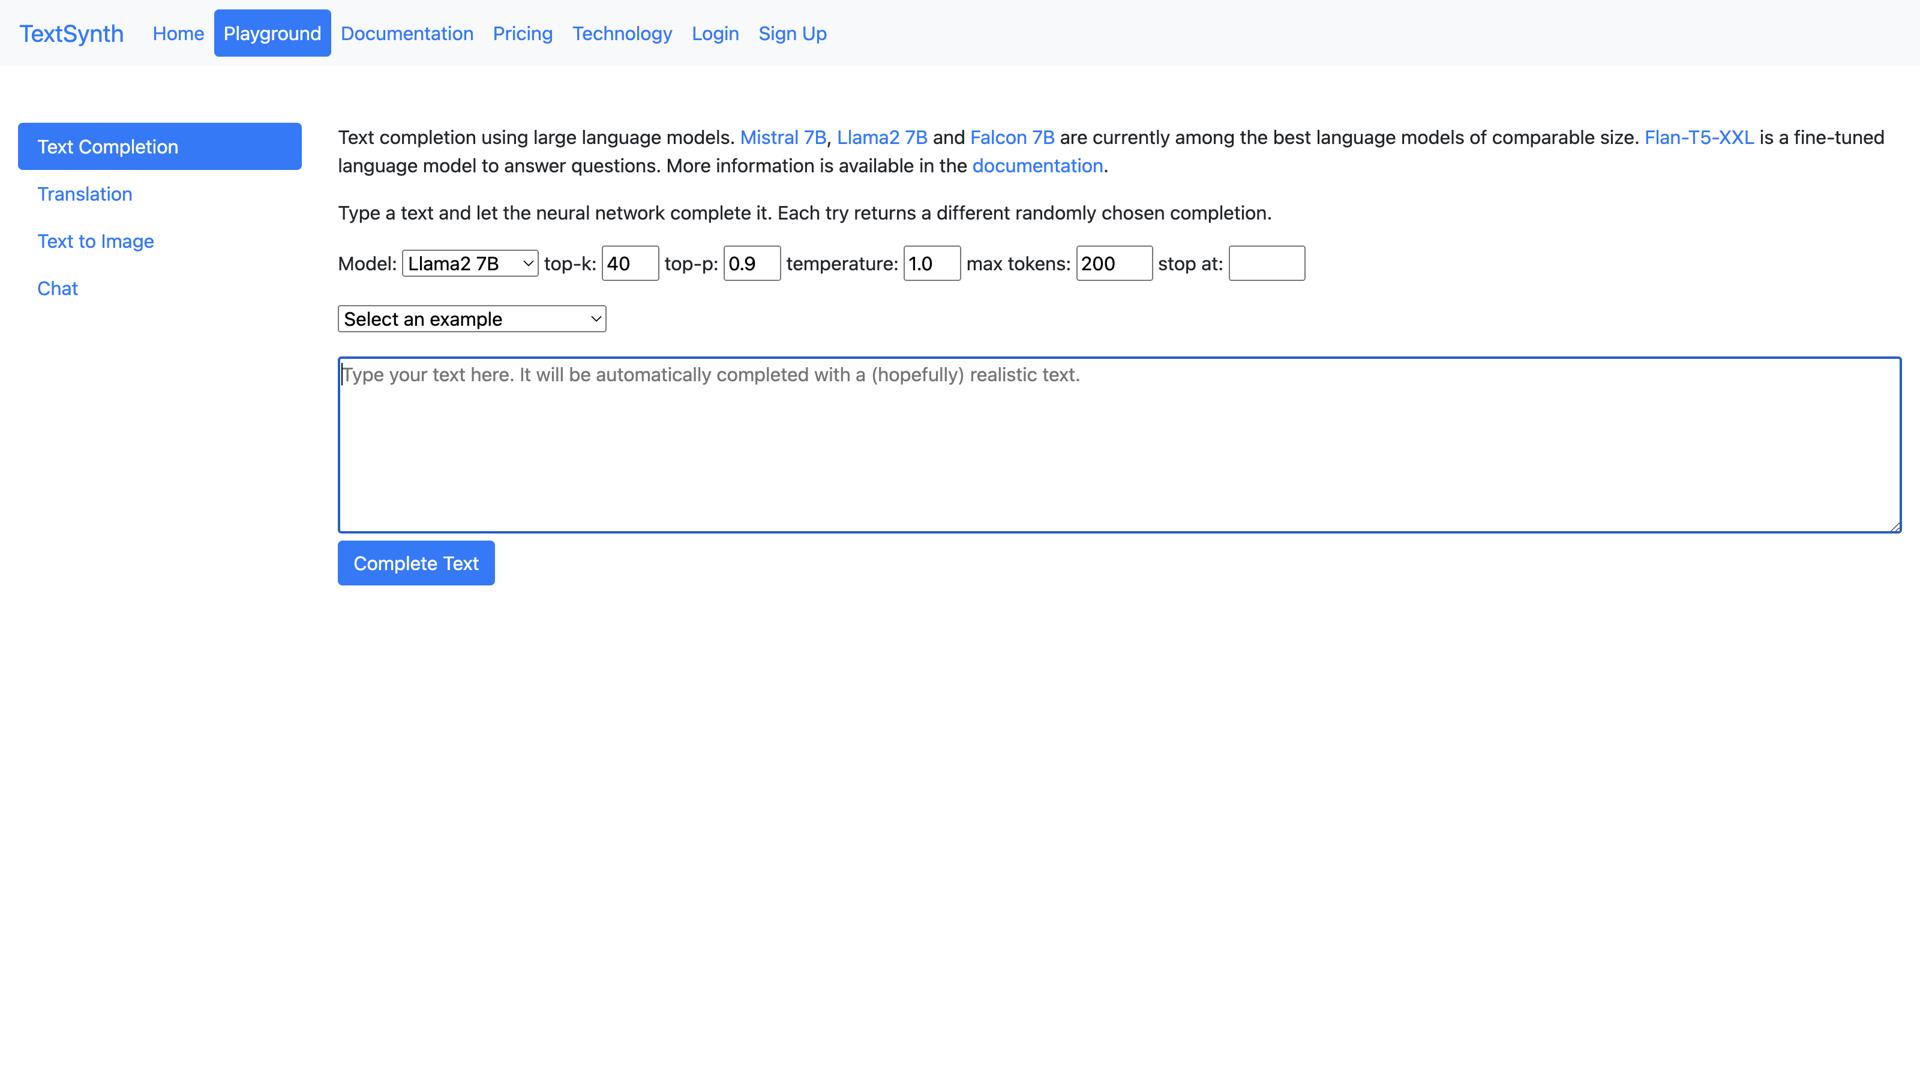Expand the Select an example dropdown
Screen dimensions: 1920x1080
pyautogui.click(x=472, y=319)
